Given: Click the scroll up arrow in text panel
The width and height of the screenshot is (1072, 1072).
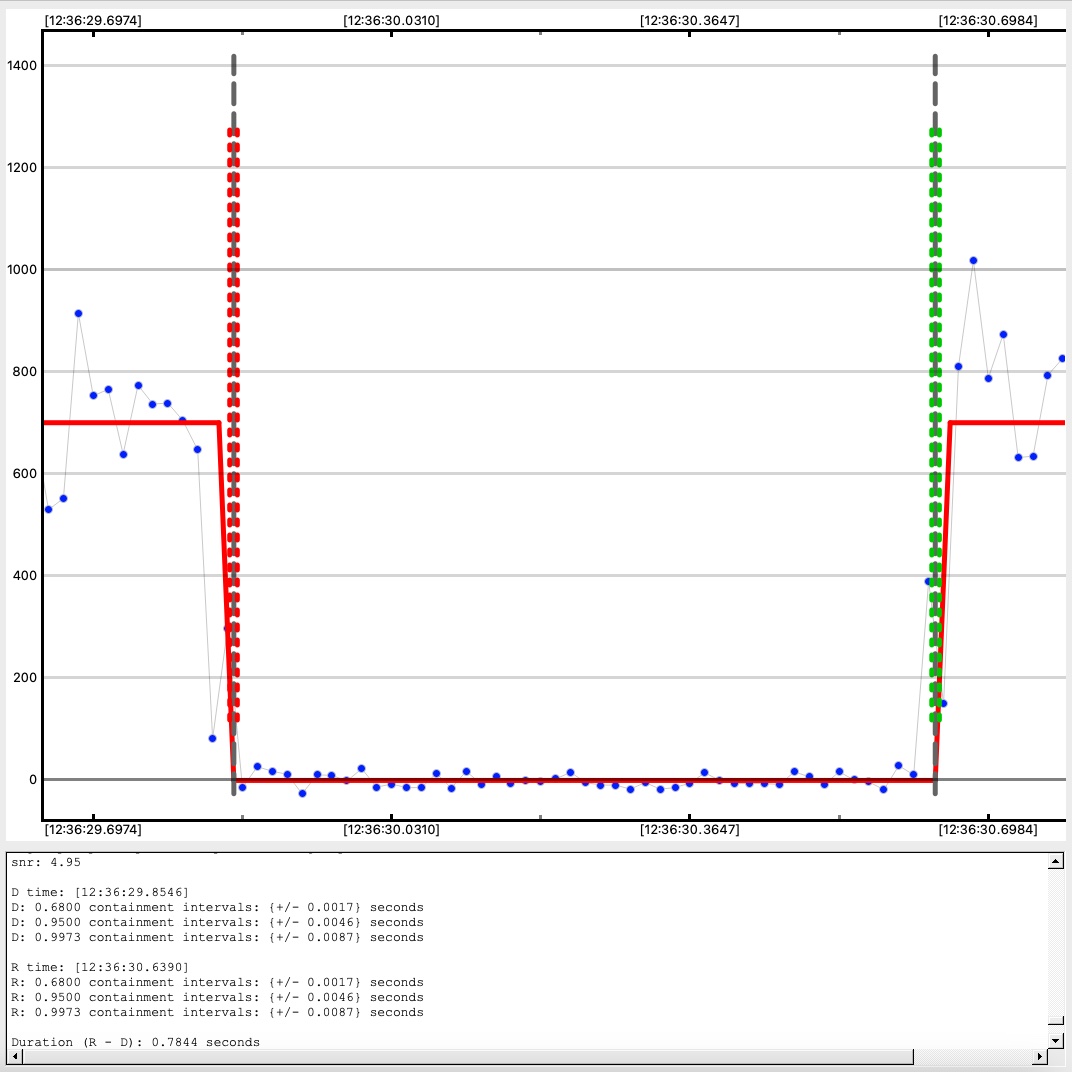Looking at the screenshot, I should [x=1056, y=861].
